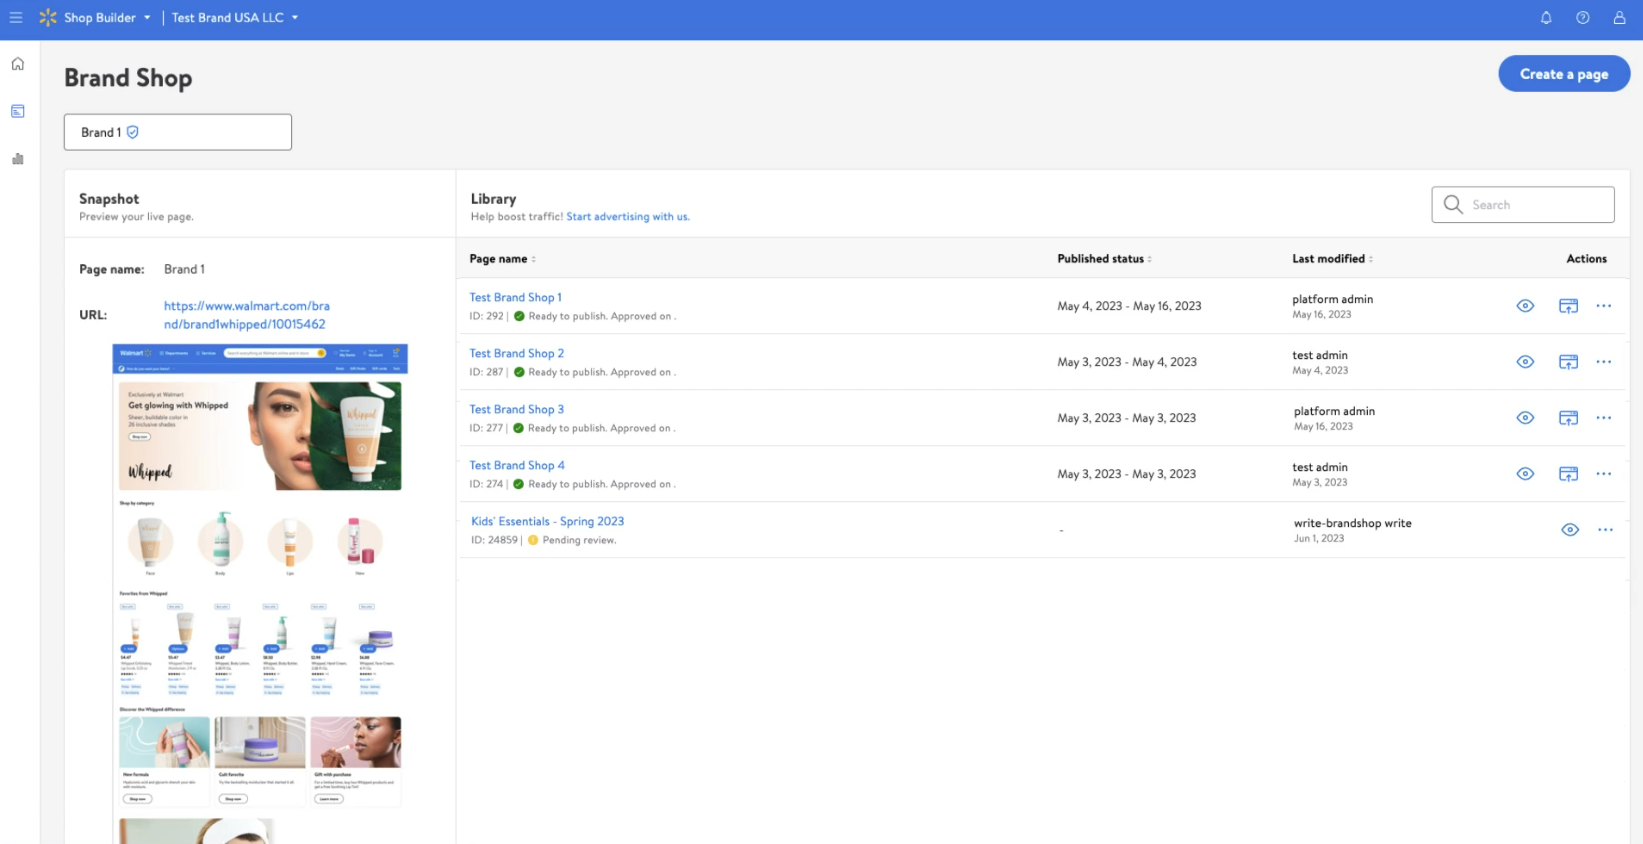Open the Brand 1 selector box
This screenshot has width=1643, height=844.
coord(178,132)
